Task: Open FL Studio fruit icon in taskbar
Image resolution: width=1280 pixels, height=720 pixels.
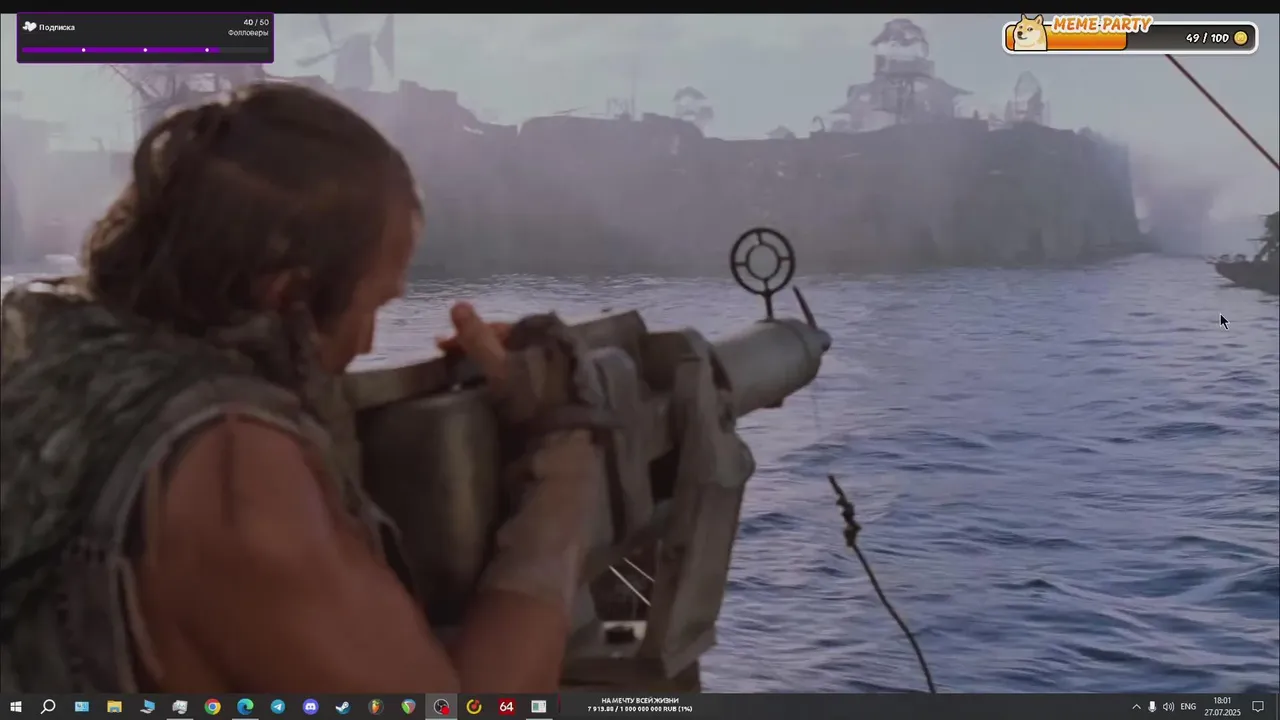Action: [375, 707]
